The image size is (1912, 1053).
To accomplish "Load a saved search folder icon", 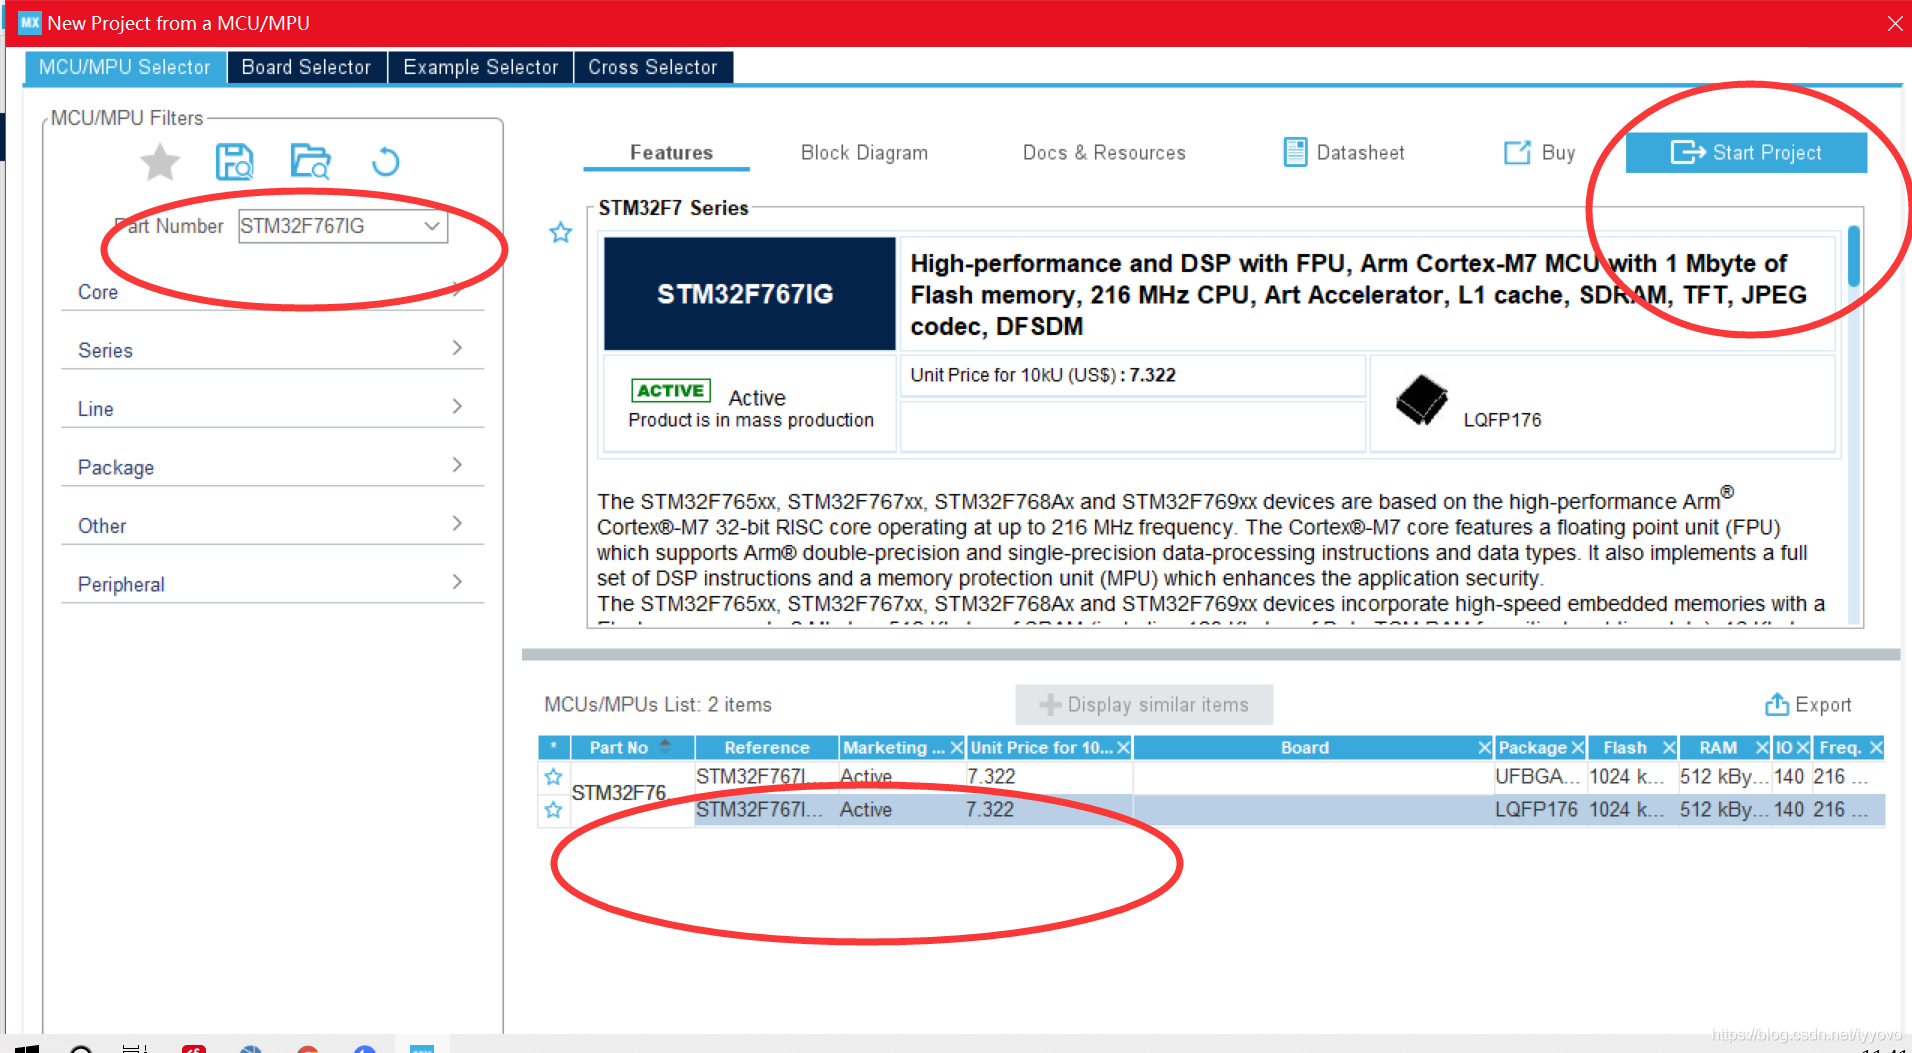I will pos(311,162).
